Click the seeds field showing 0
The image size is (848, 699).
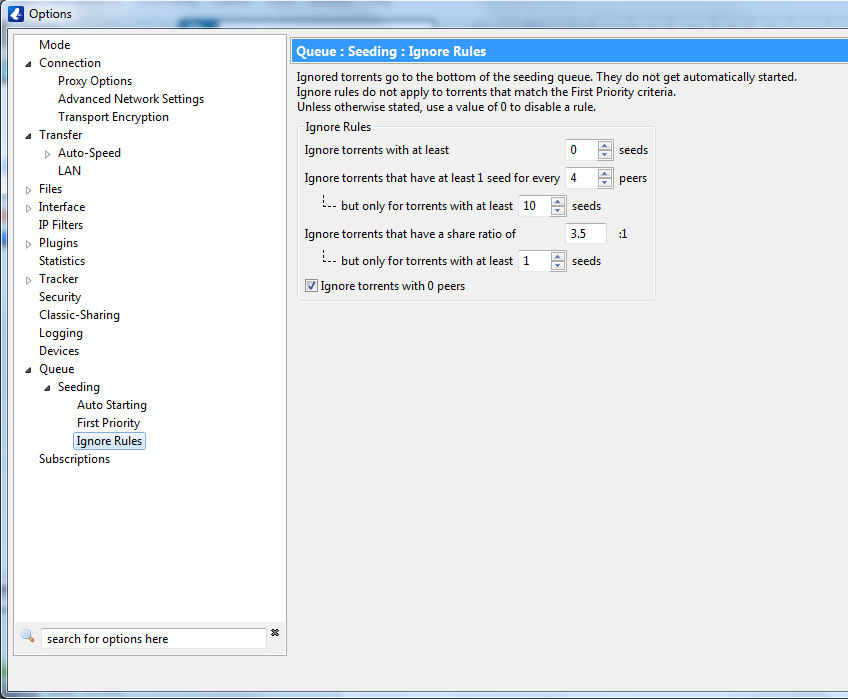582,150
